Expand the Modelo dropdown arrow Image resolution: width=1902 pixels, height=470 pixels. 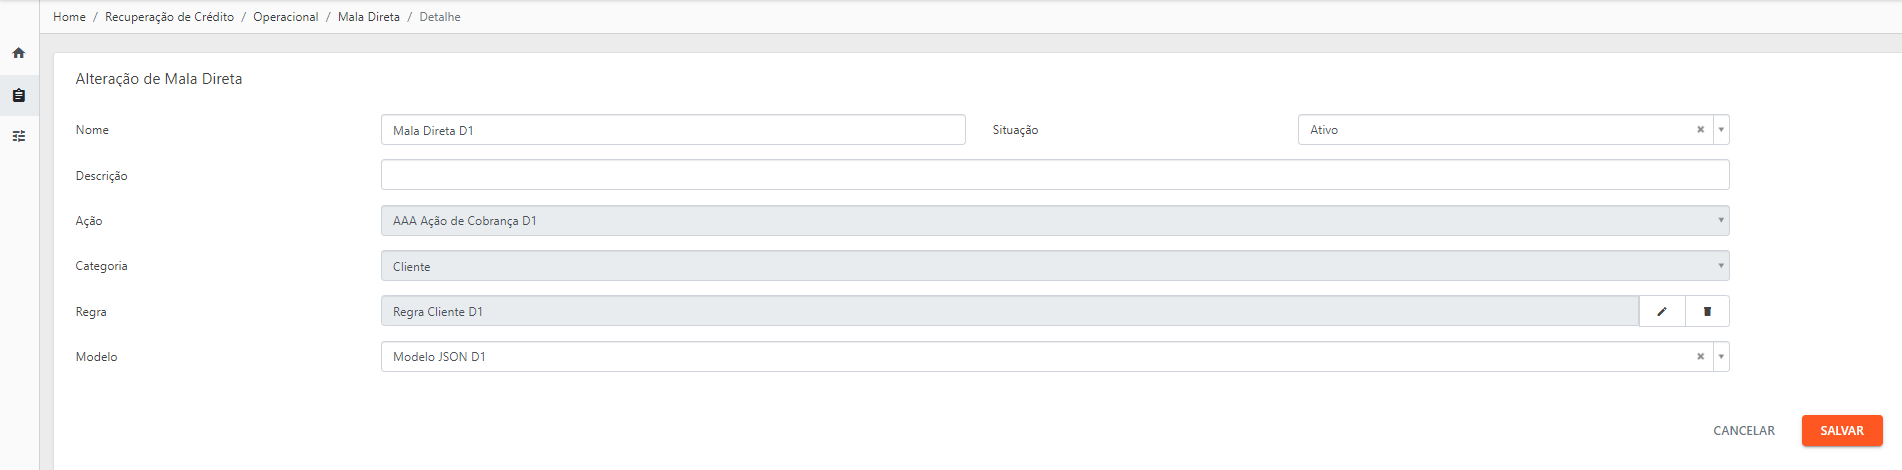(1721, 357)
